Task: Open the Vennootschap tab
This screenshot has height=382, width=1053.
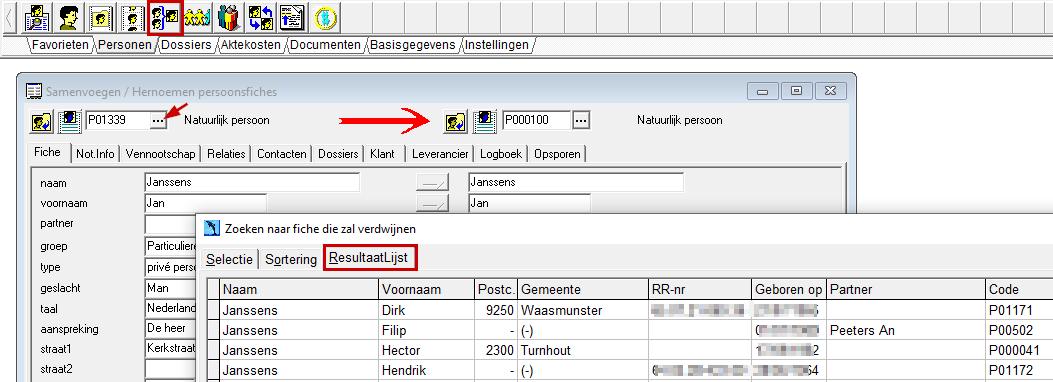Action: click(x=161, y=154)
